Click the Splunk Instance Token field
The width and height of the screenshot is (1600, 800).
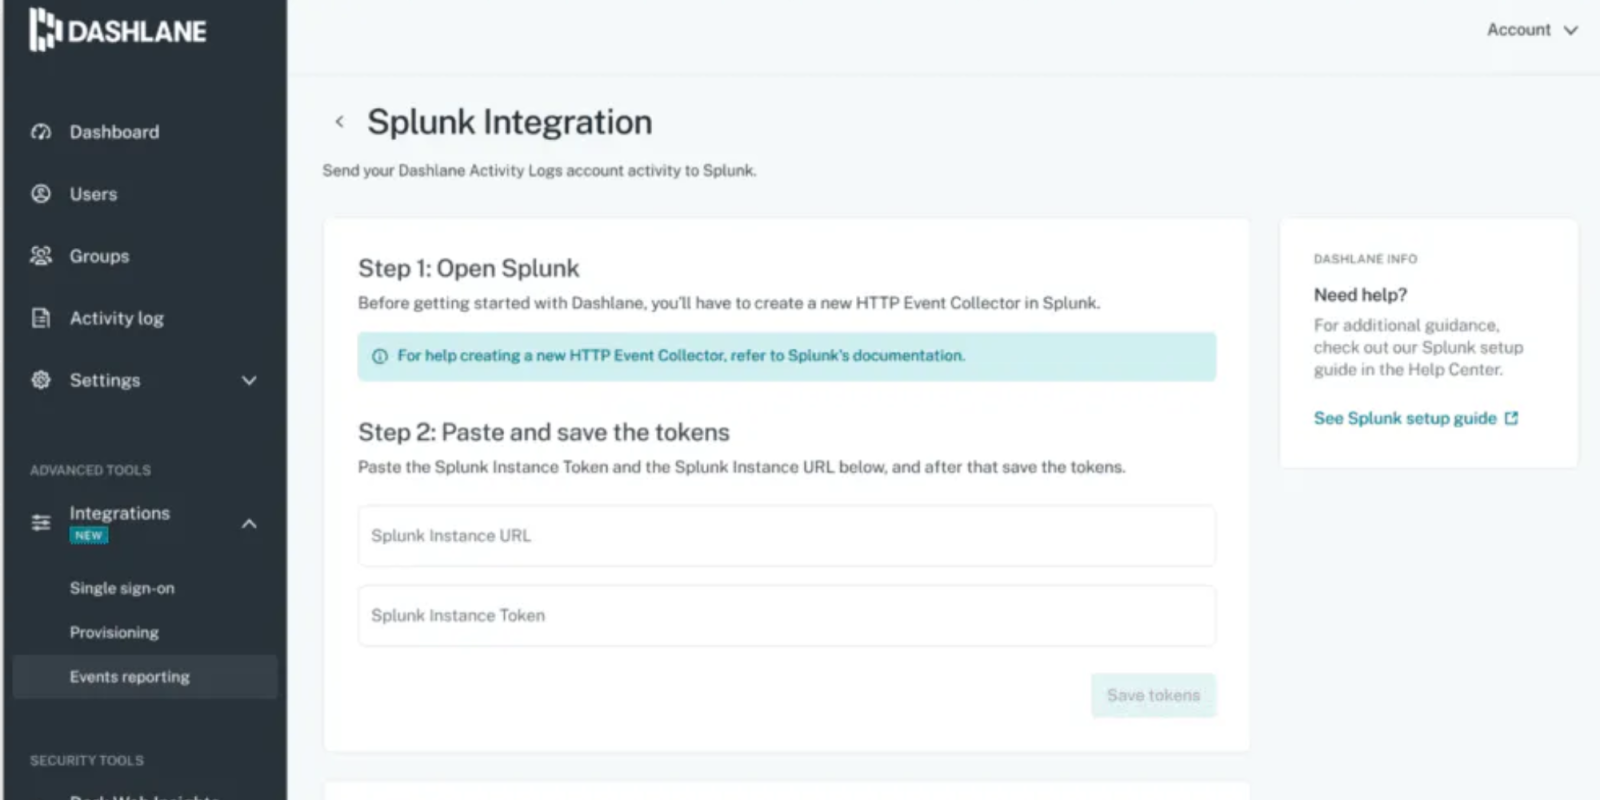[786, 616]
